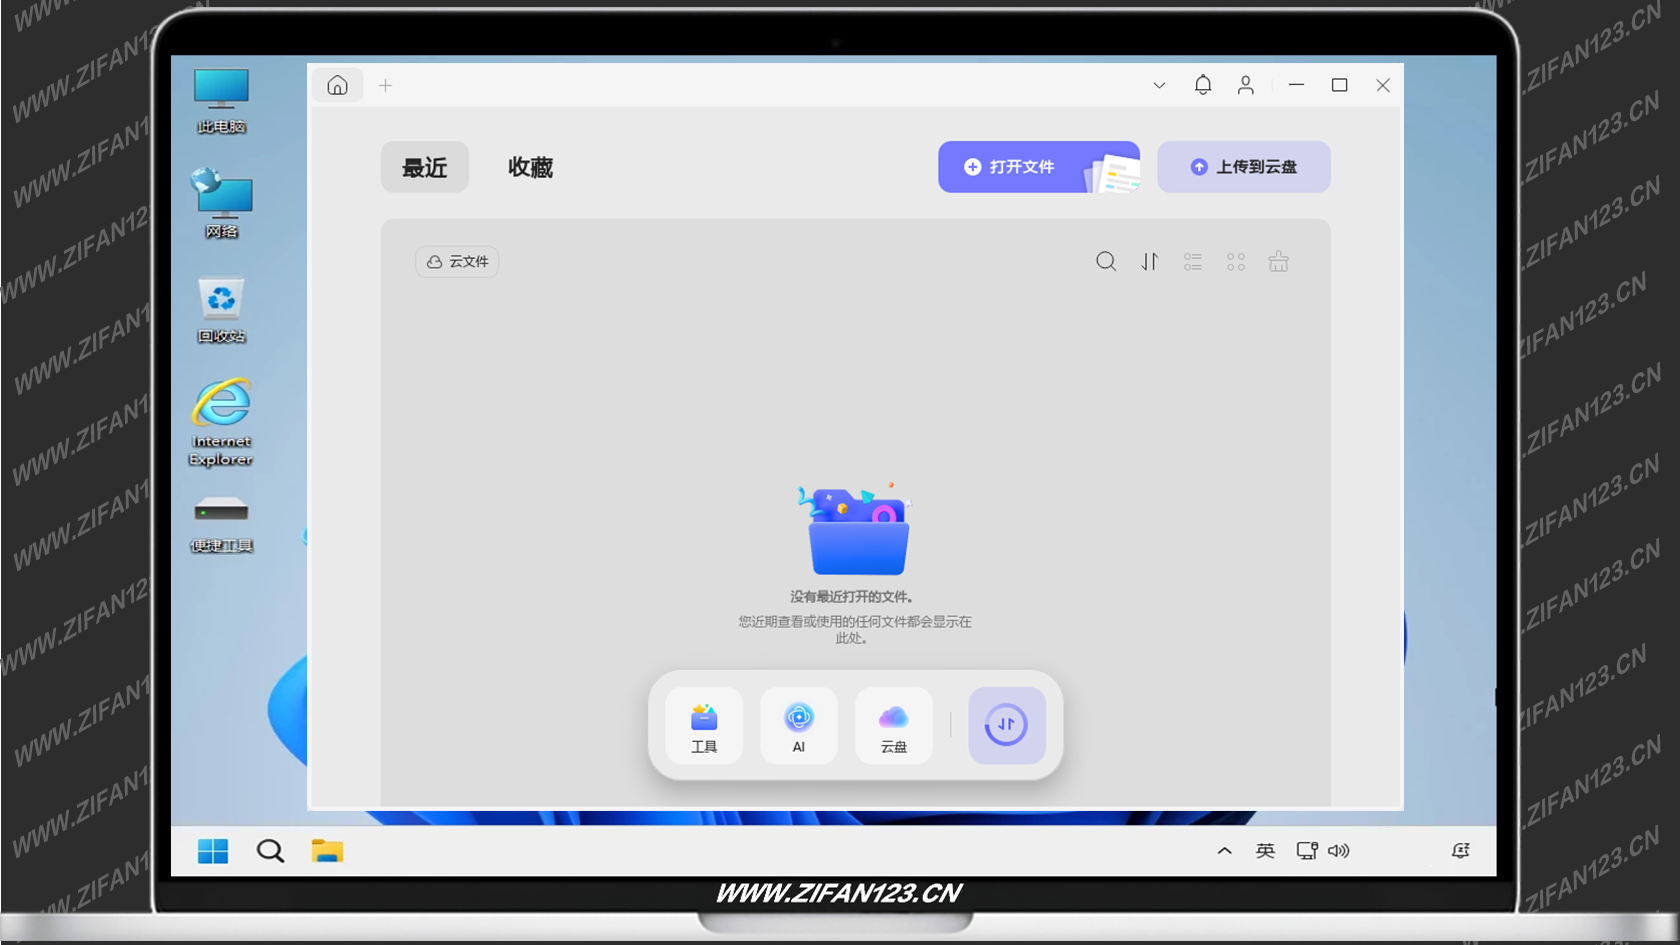Add a new tab with plus icon

pos(385,86)
